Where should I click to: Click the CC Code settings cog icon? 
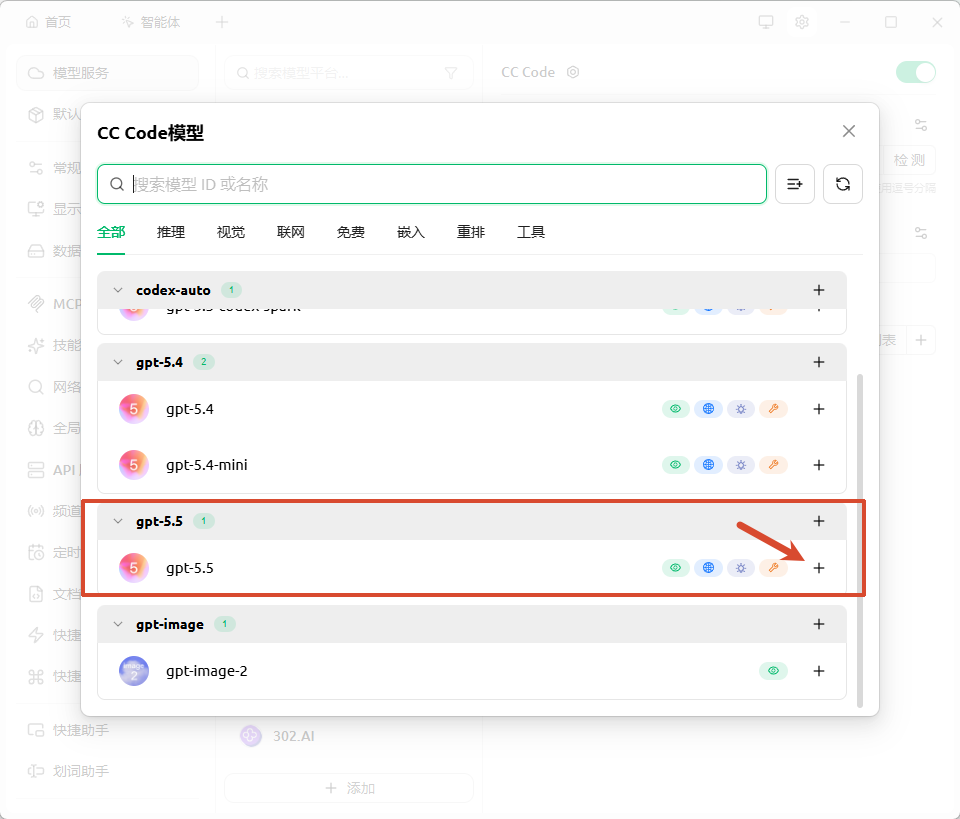[572, 72]
